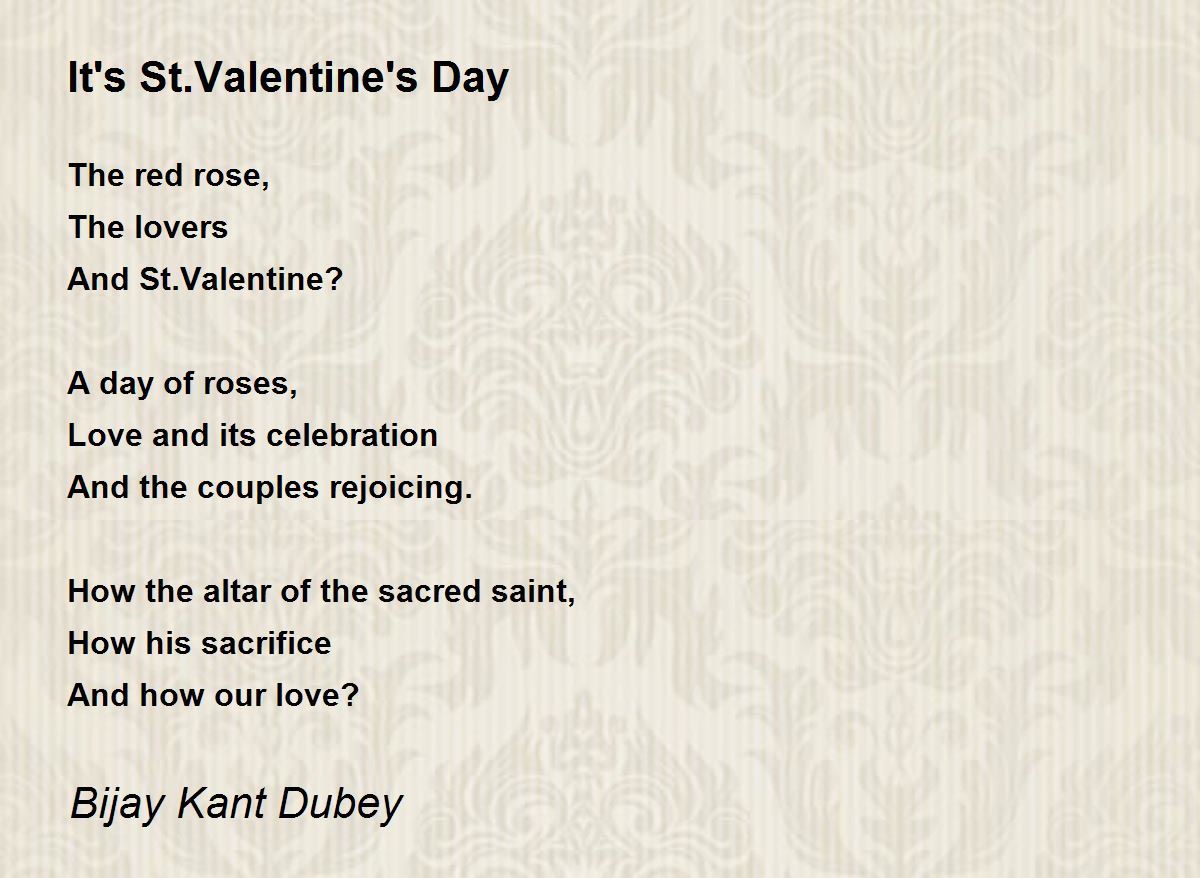
Task: Click the poem title It's St.Valentine's Day
Action: (288, 78)
